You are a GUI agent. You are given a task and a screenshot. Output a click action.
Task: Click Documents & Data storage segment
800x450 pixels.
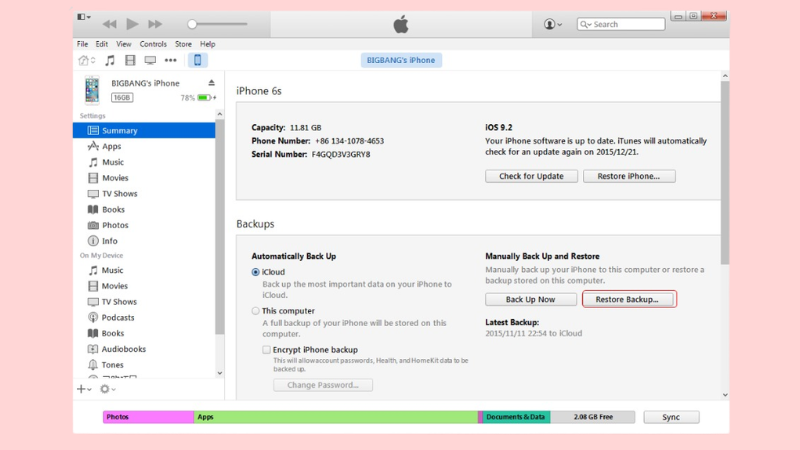[x=516, y=417]
